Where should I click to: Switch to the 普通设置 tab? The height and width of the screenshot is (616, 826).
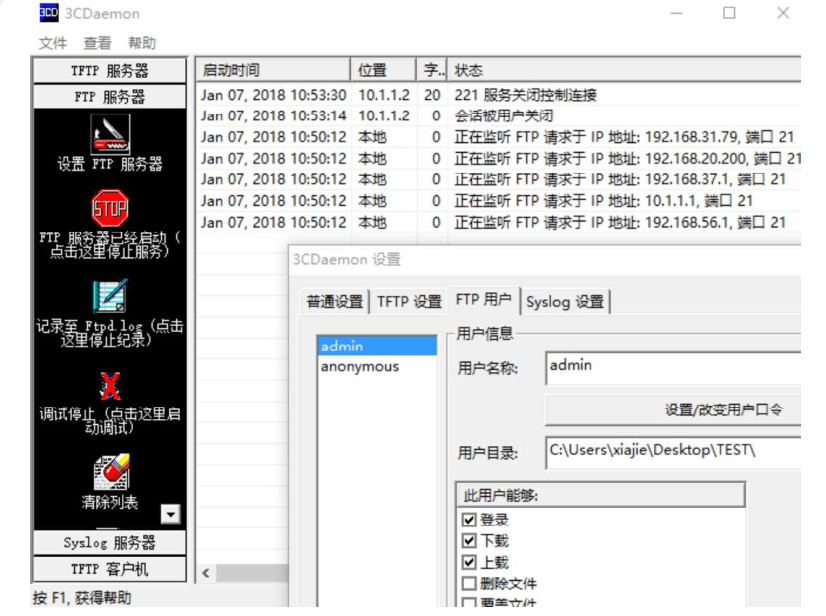coord(335,302)
